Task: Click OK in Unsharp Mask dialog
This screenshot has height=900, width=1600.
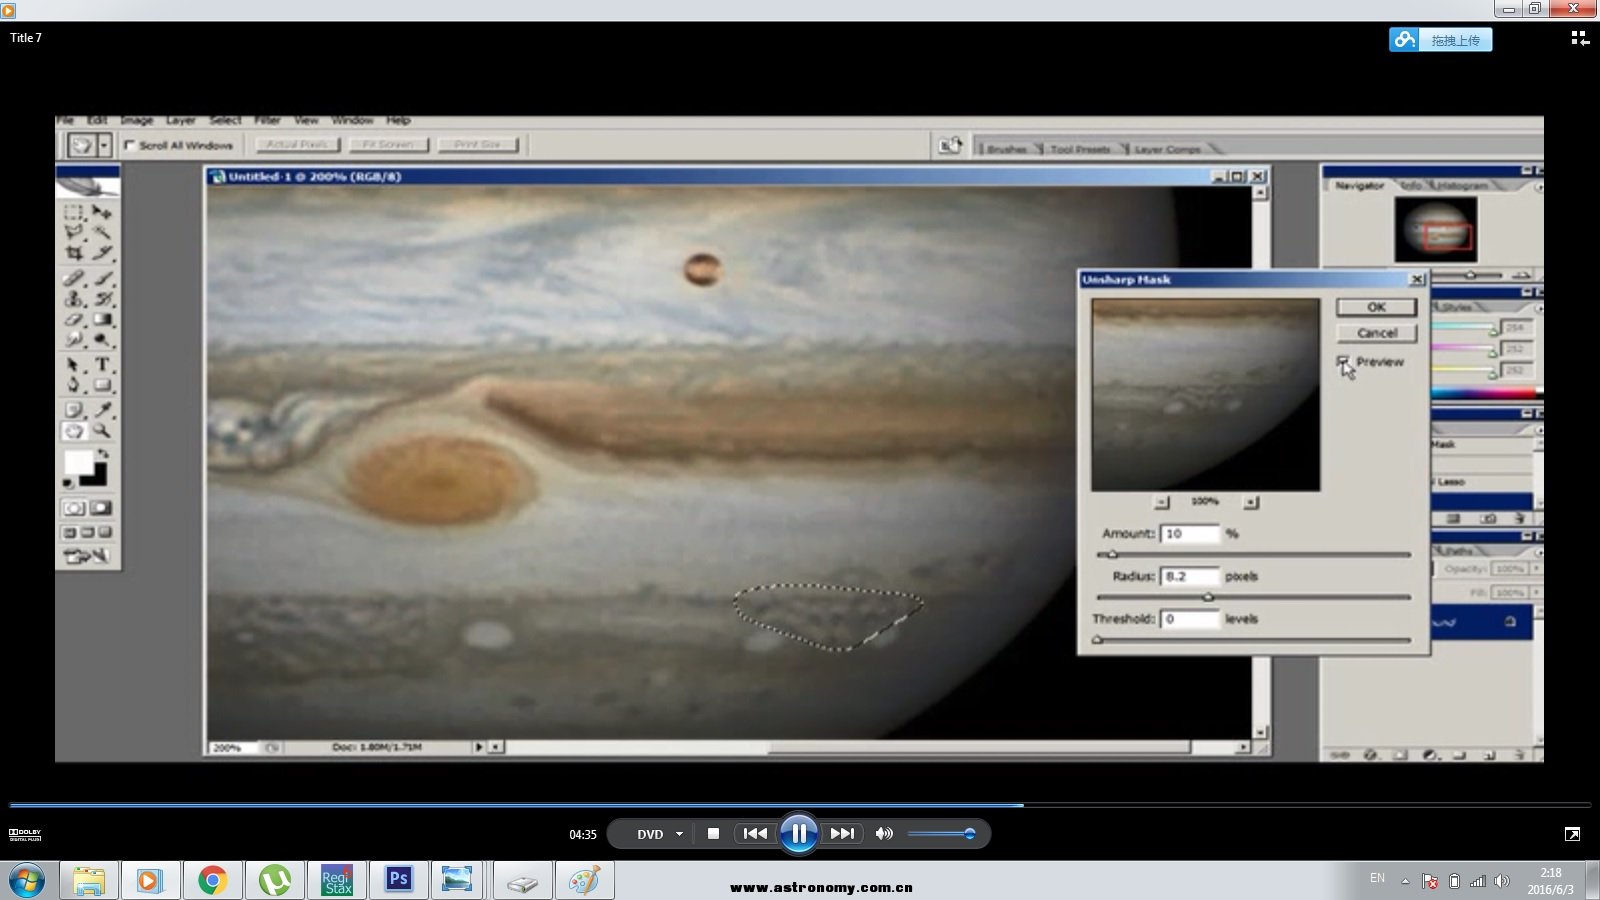Action: (x=1376, y=307)
